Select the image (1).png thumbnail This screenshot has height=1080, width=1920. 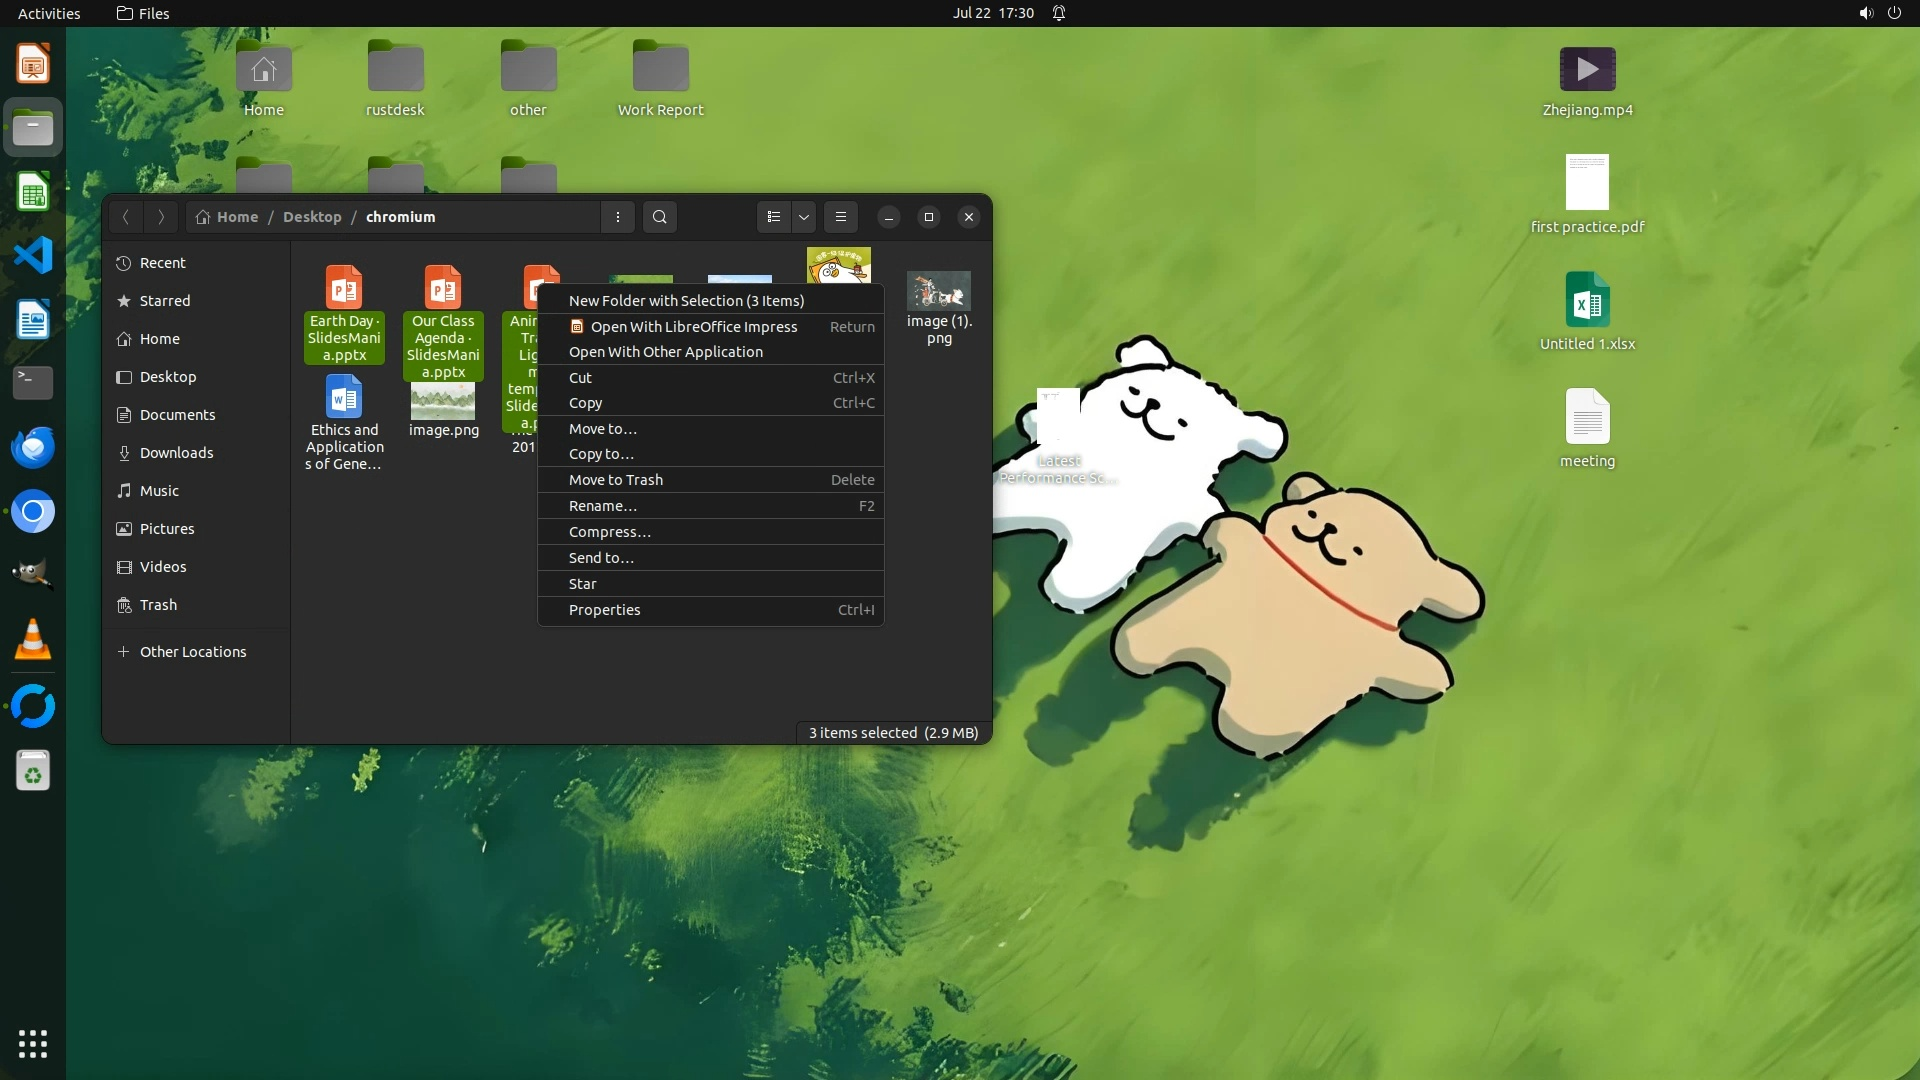click(x=938, y=292)
